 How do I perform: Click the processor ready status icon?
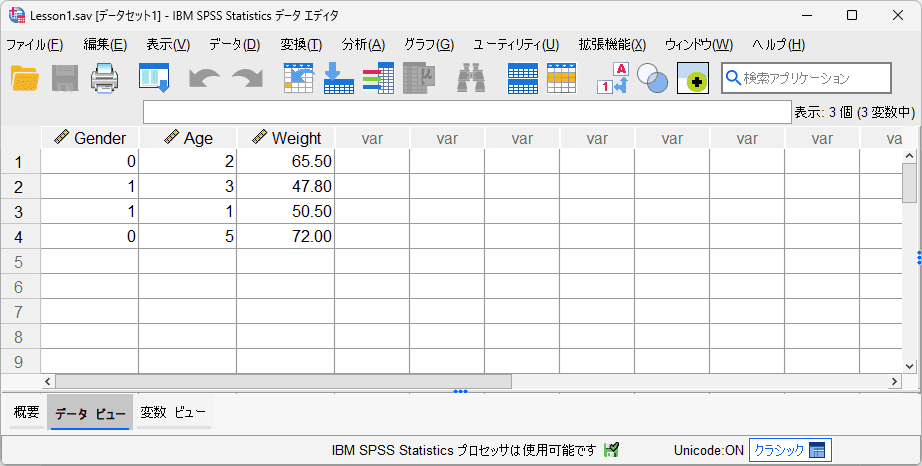click(612, 450)
